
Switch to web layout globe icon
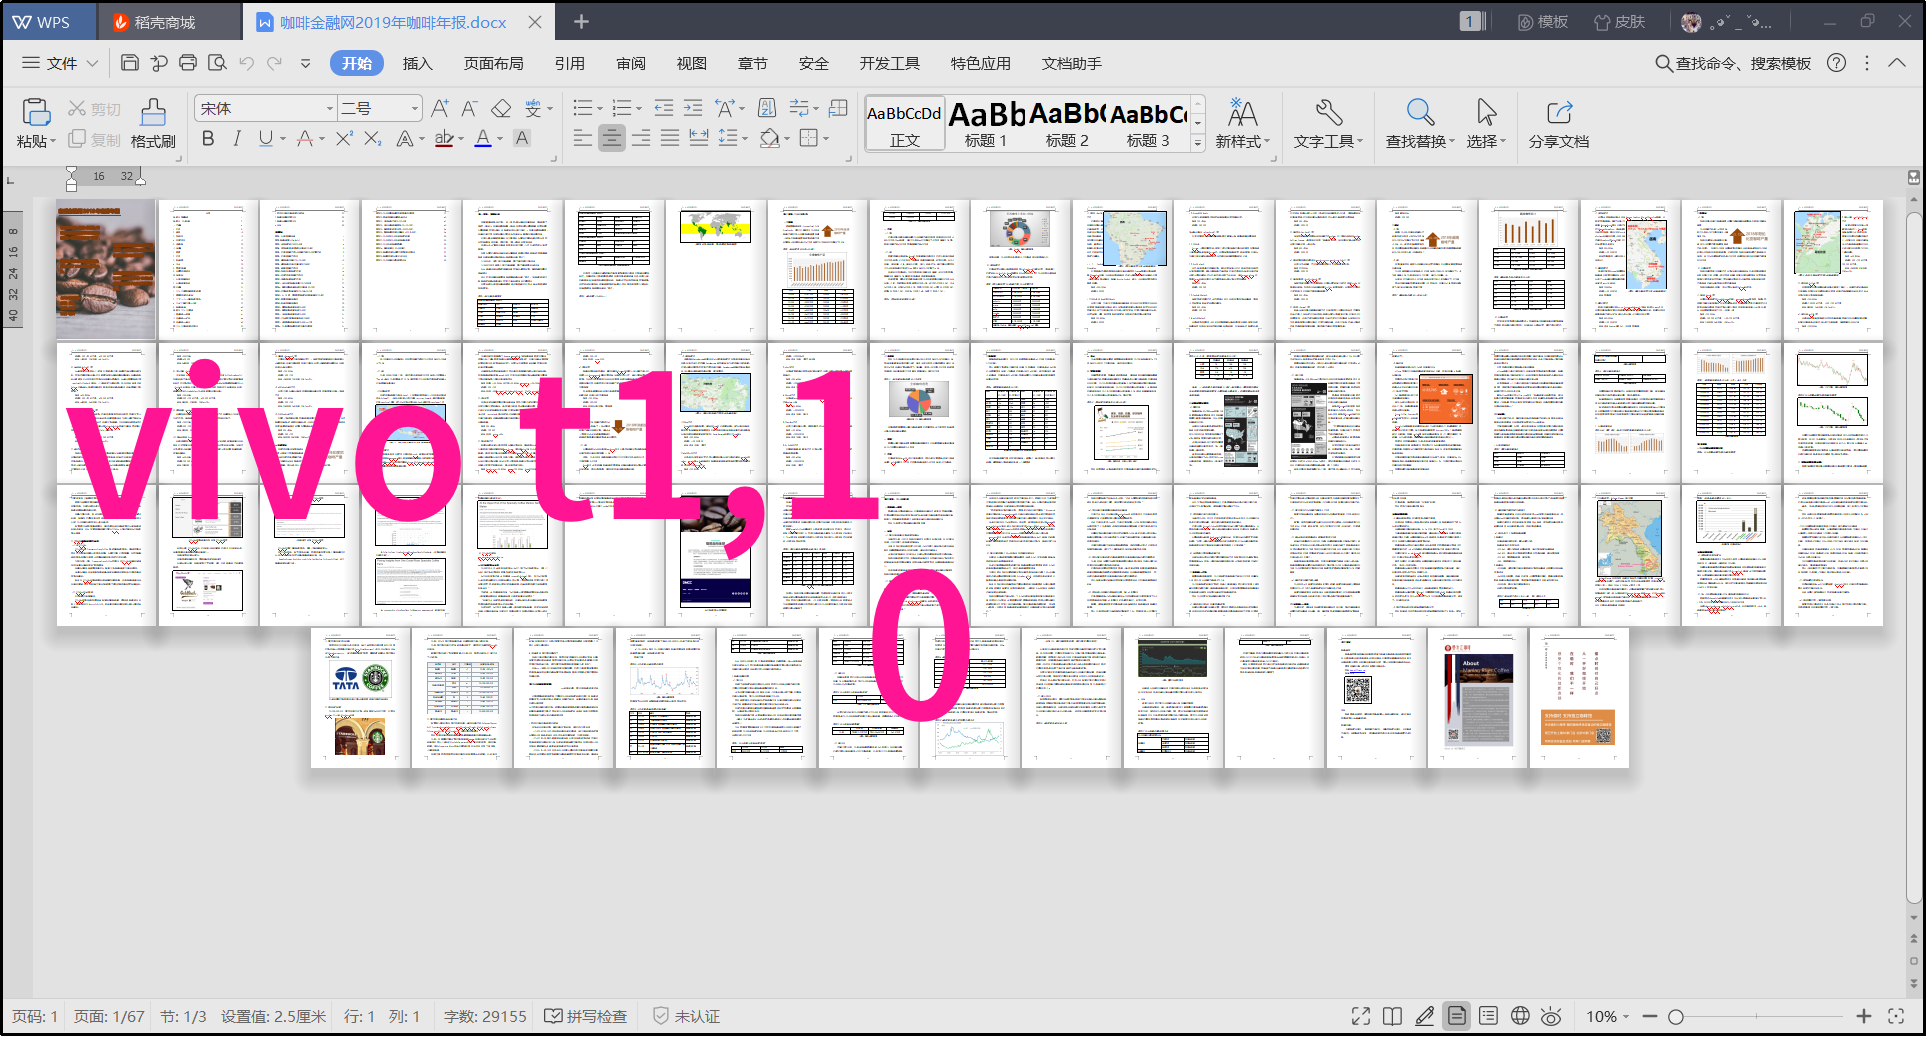[1520, 1016]
